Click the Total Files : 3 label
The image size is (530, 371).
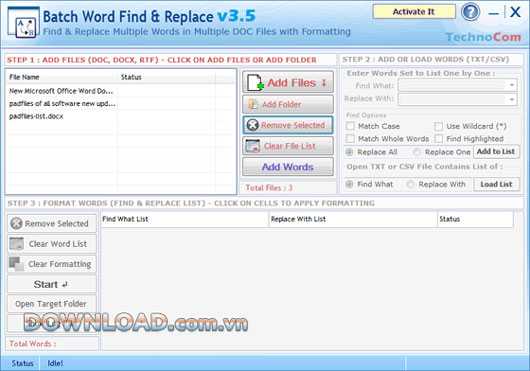269,188
